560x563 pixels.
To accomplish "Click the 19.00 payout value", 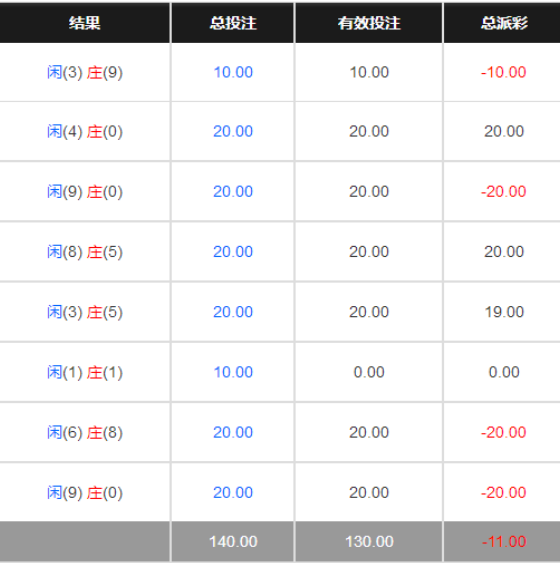I will click(504, 312).
